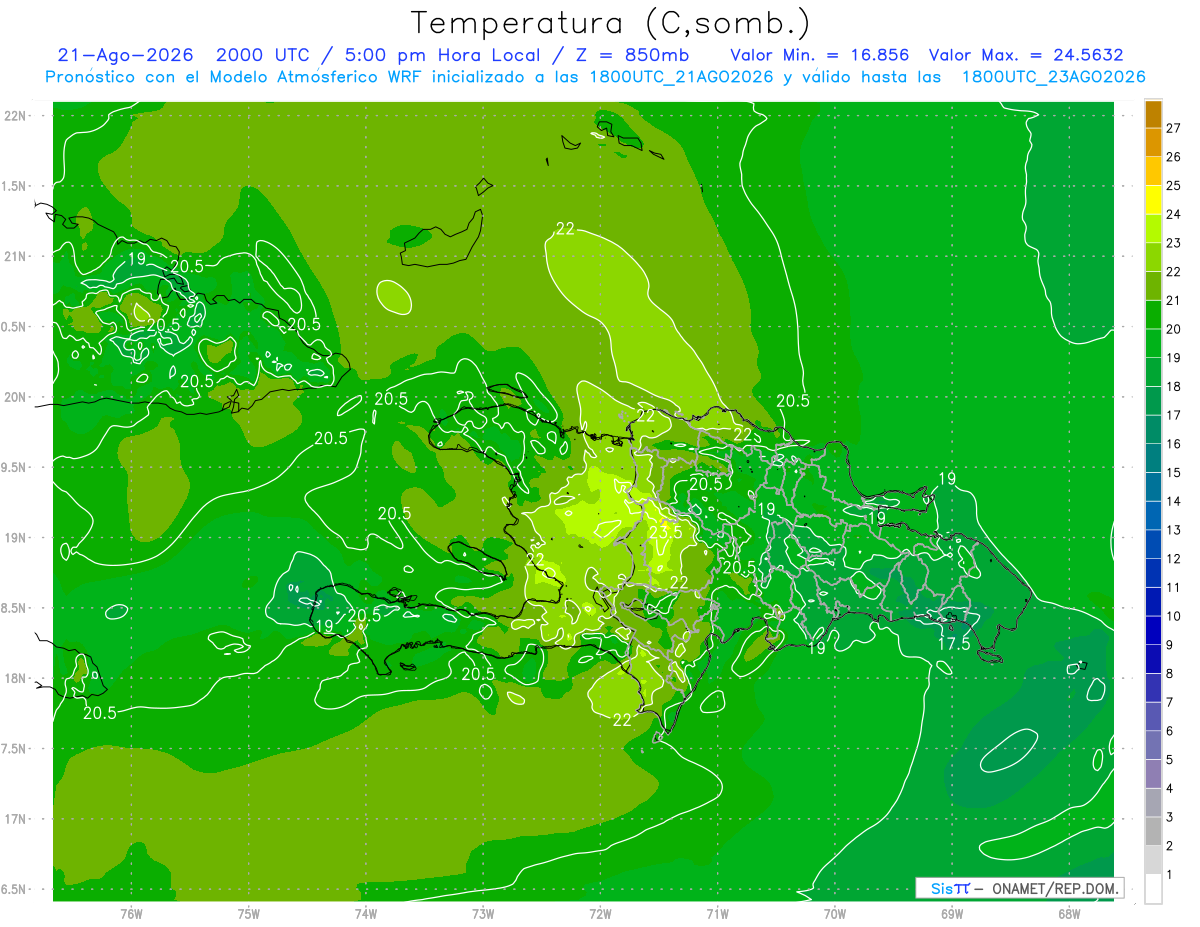Click the "68W" longitude axis label

[1069, 913]
